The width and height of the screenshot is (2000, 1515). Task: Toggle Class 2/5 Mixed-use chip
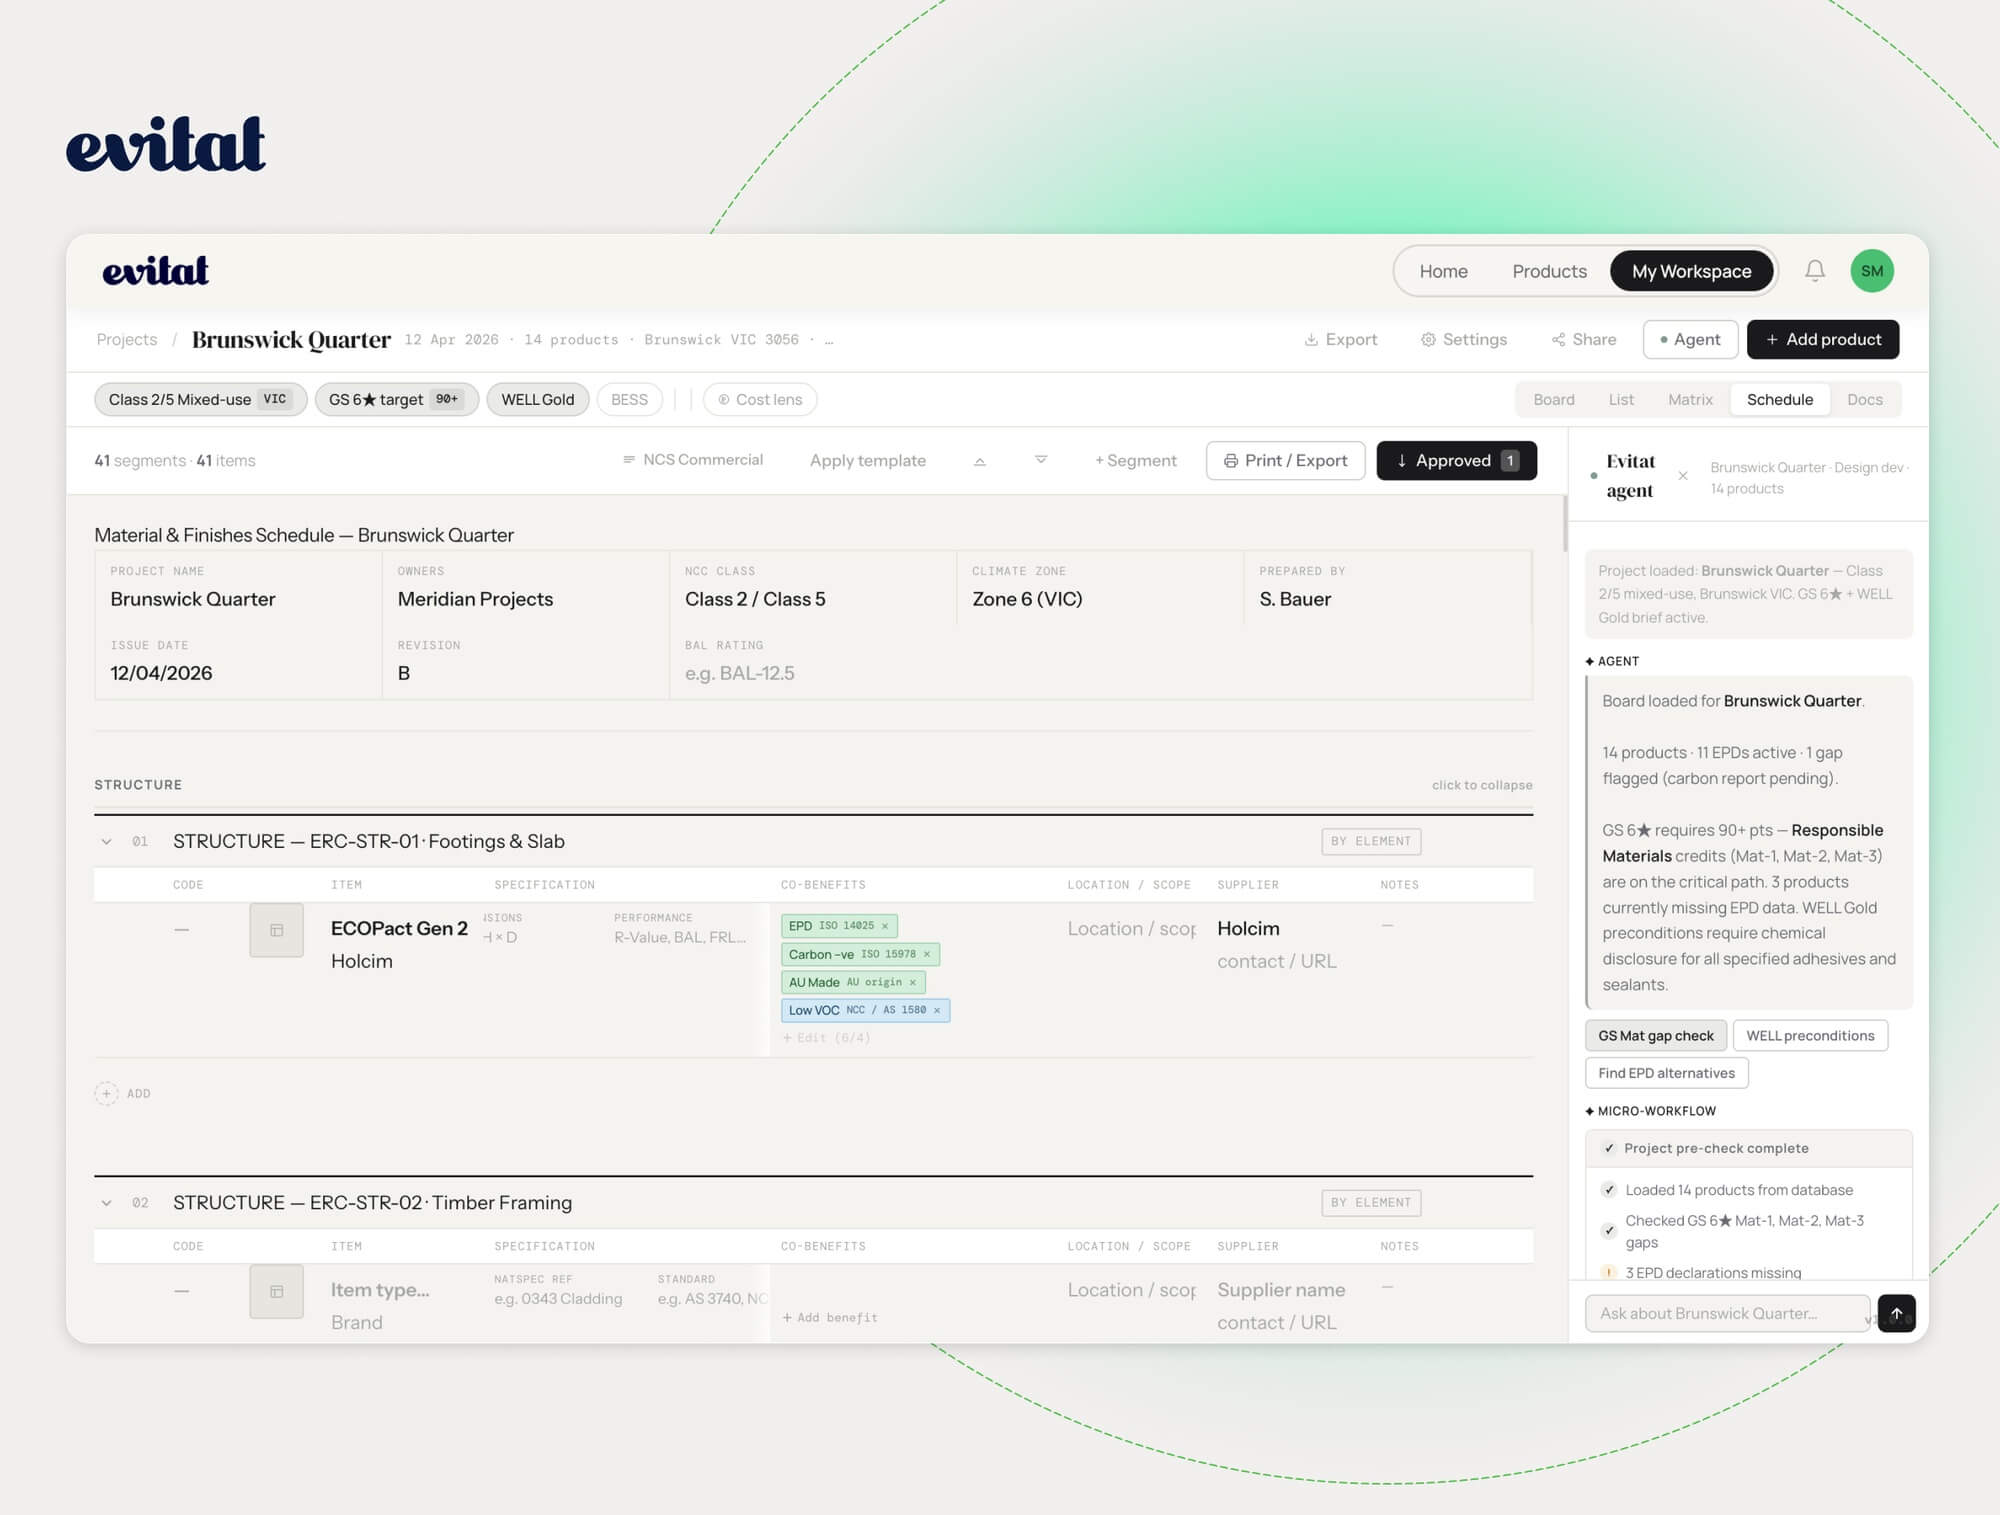coord(200,399)
